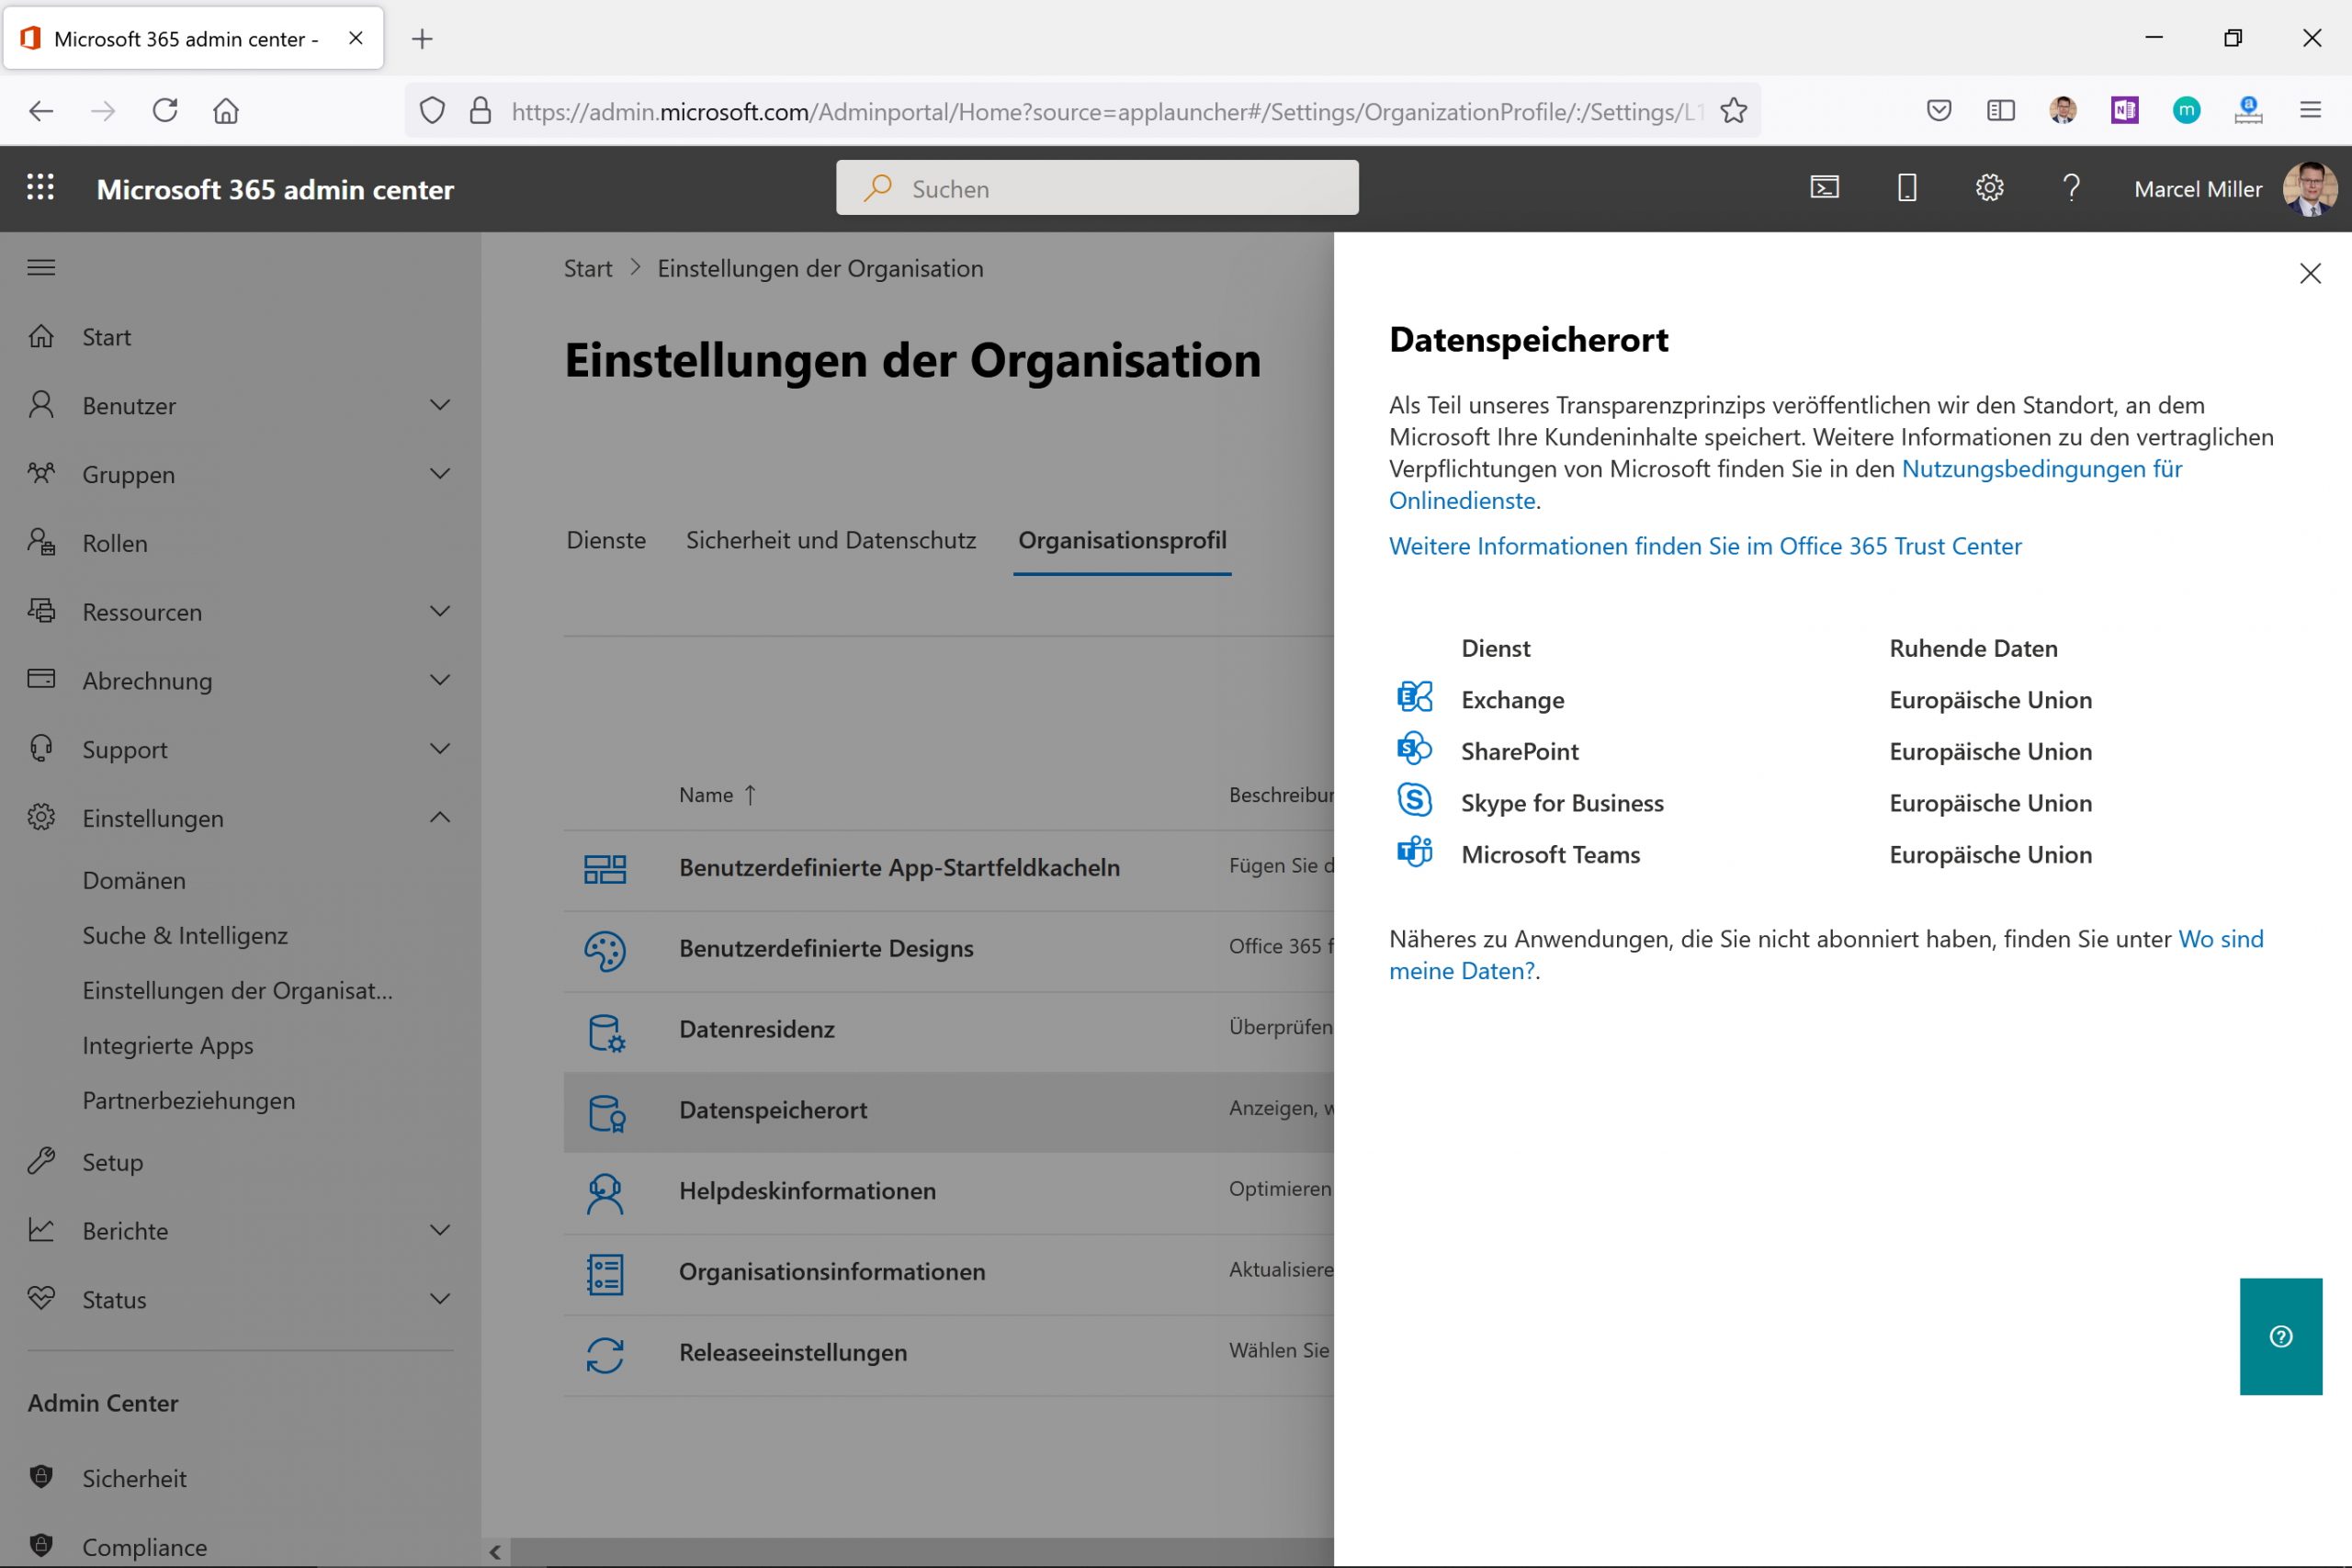Switch to Sicherheit und Datenschutz tab
The image size is (2352, 1568).
pos(830,540)
